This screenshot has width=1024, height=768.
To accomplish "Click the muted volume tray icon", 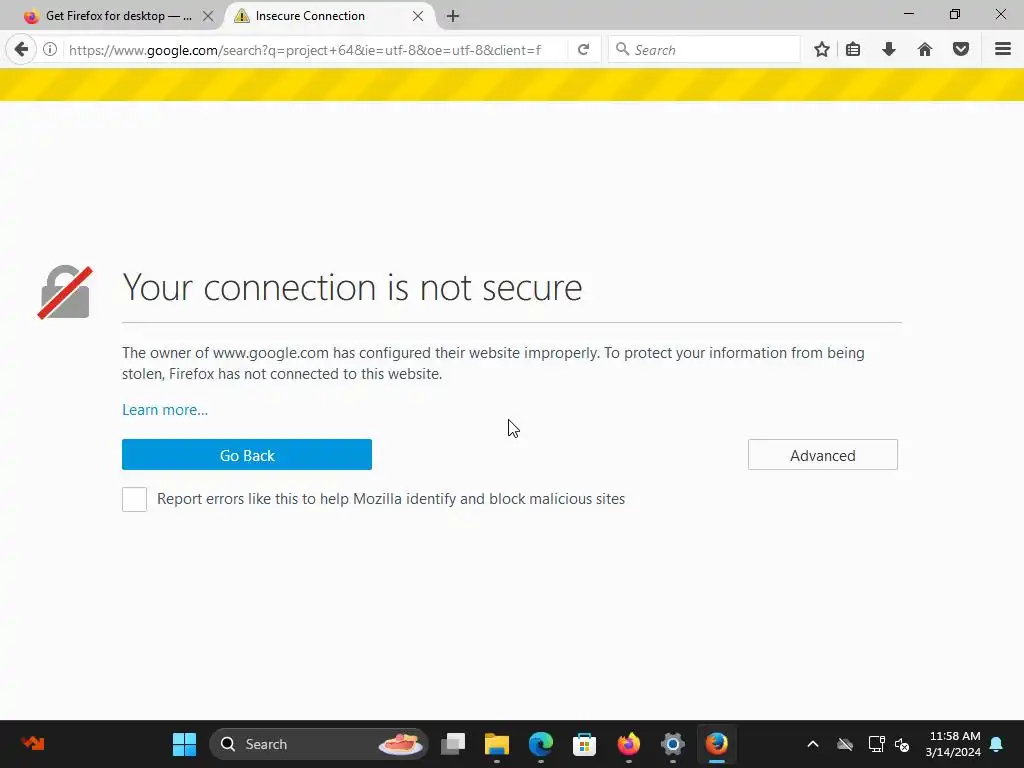I will (902, 744).
